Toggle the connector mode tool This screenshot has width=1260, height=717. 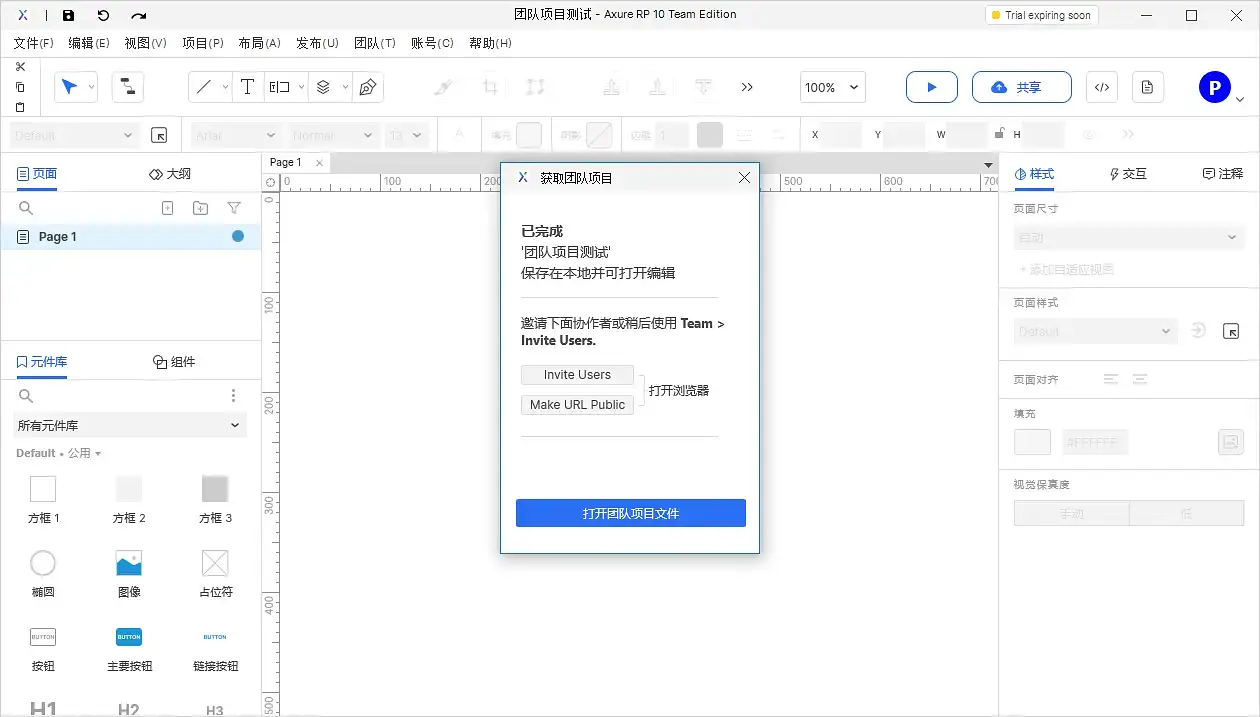tap(128, 87)
